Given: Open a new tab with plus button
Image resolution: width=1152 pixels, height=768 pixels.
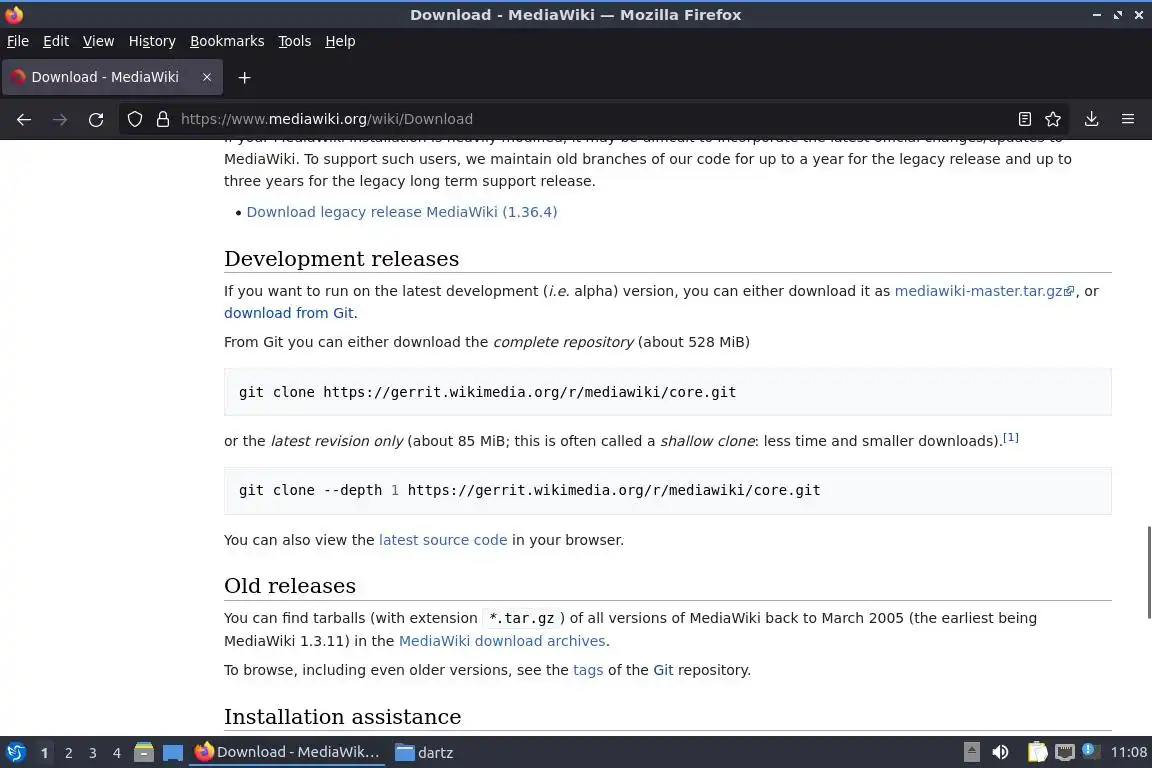Looking at the screenshot, I should coord(245,77).
